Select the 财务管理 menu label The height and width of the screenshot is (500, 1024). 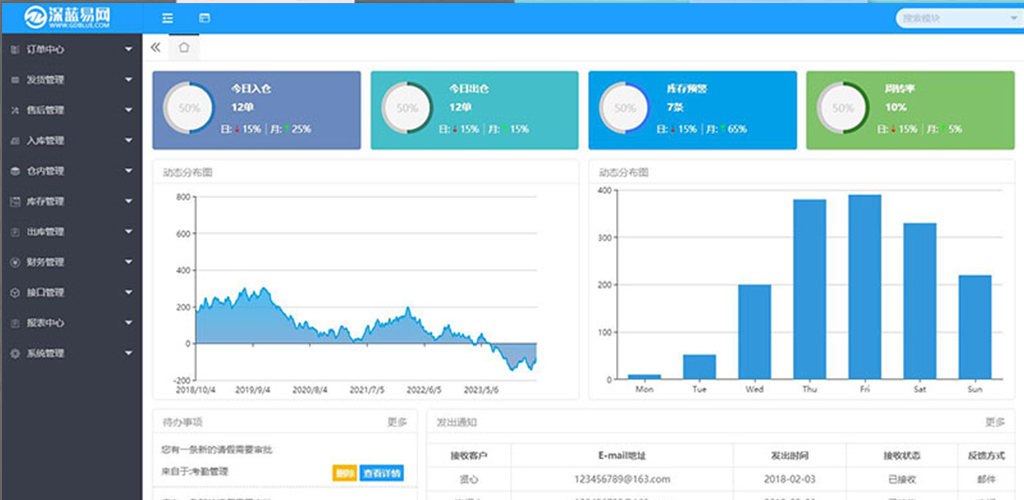pos(45,262)
